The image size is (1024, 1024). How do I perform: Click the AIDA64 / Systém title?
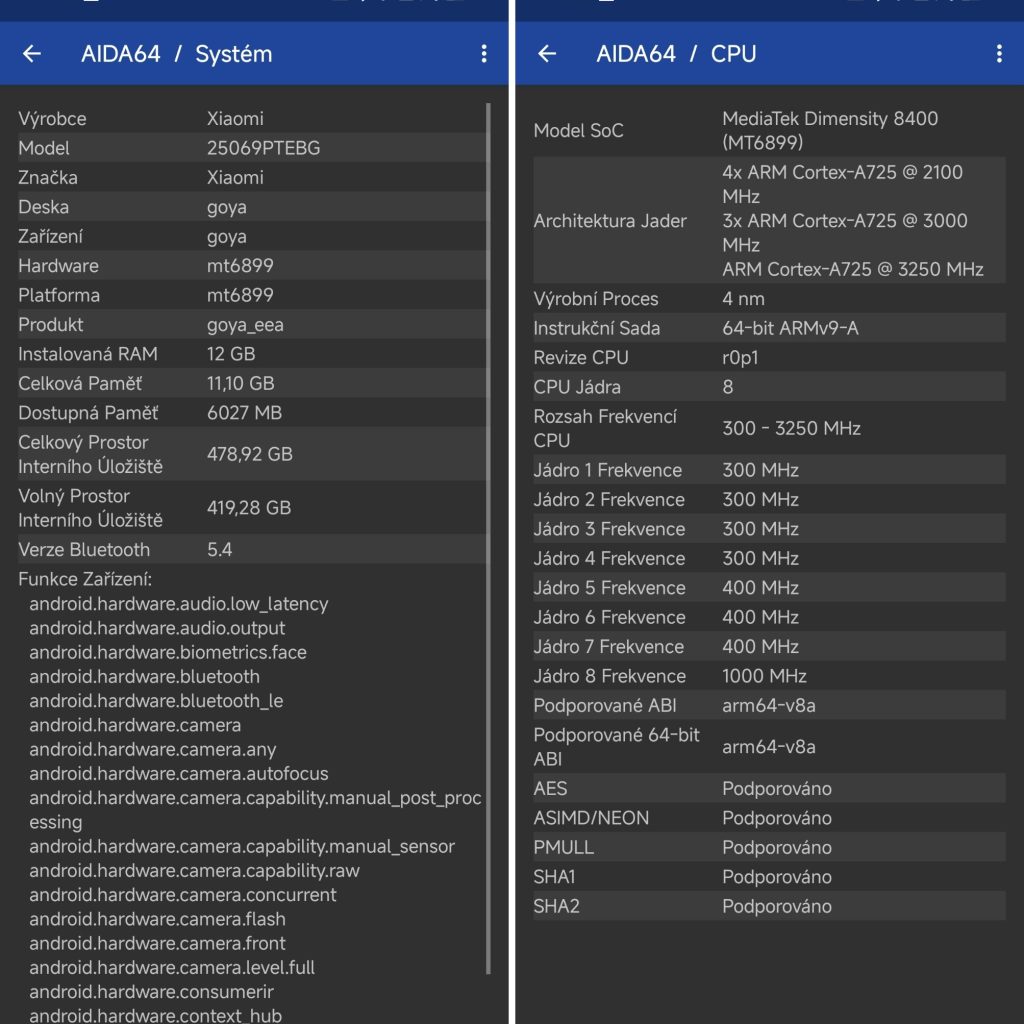(176, 54)
